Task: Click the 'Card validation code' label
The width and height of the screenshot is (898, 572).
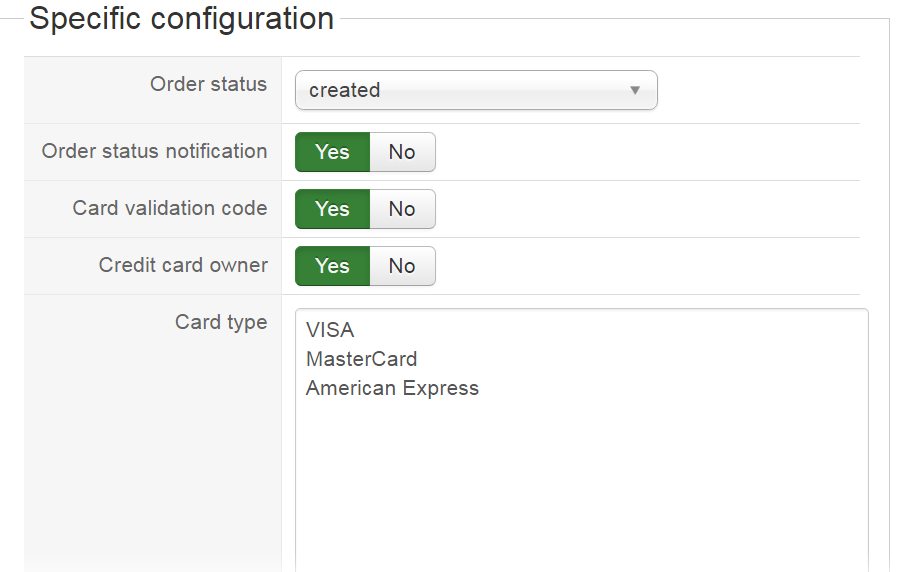Action: tap(169, 208)
